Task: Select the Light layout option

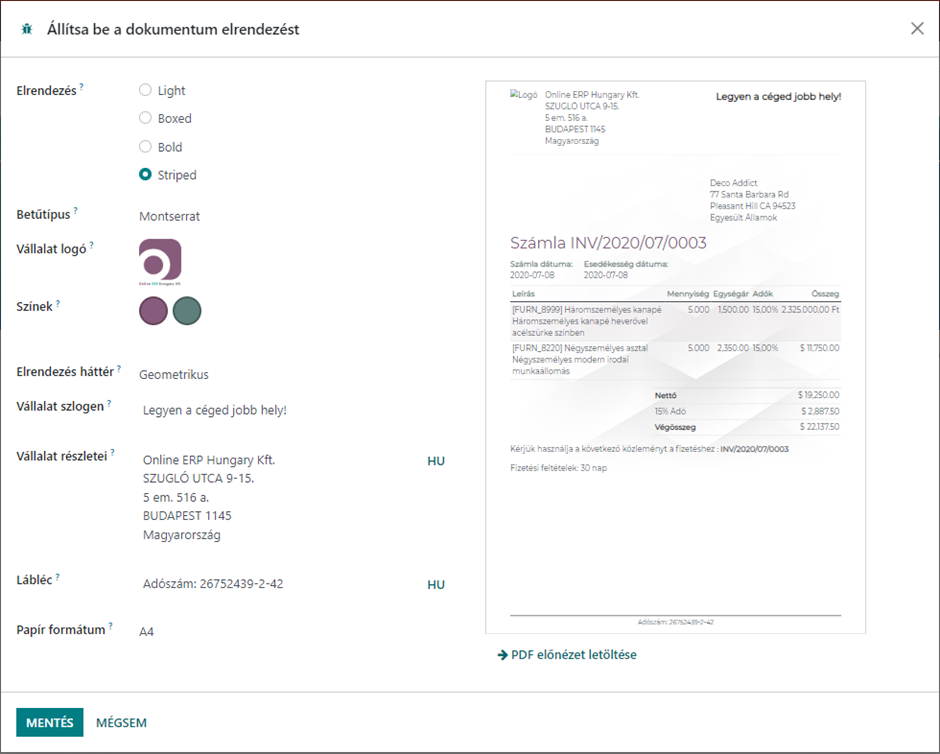Action: pos(146,90)
